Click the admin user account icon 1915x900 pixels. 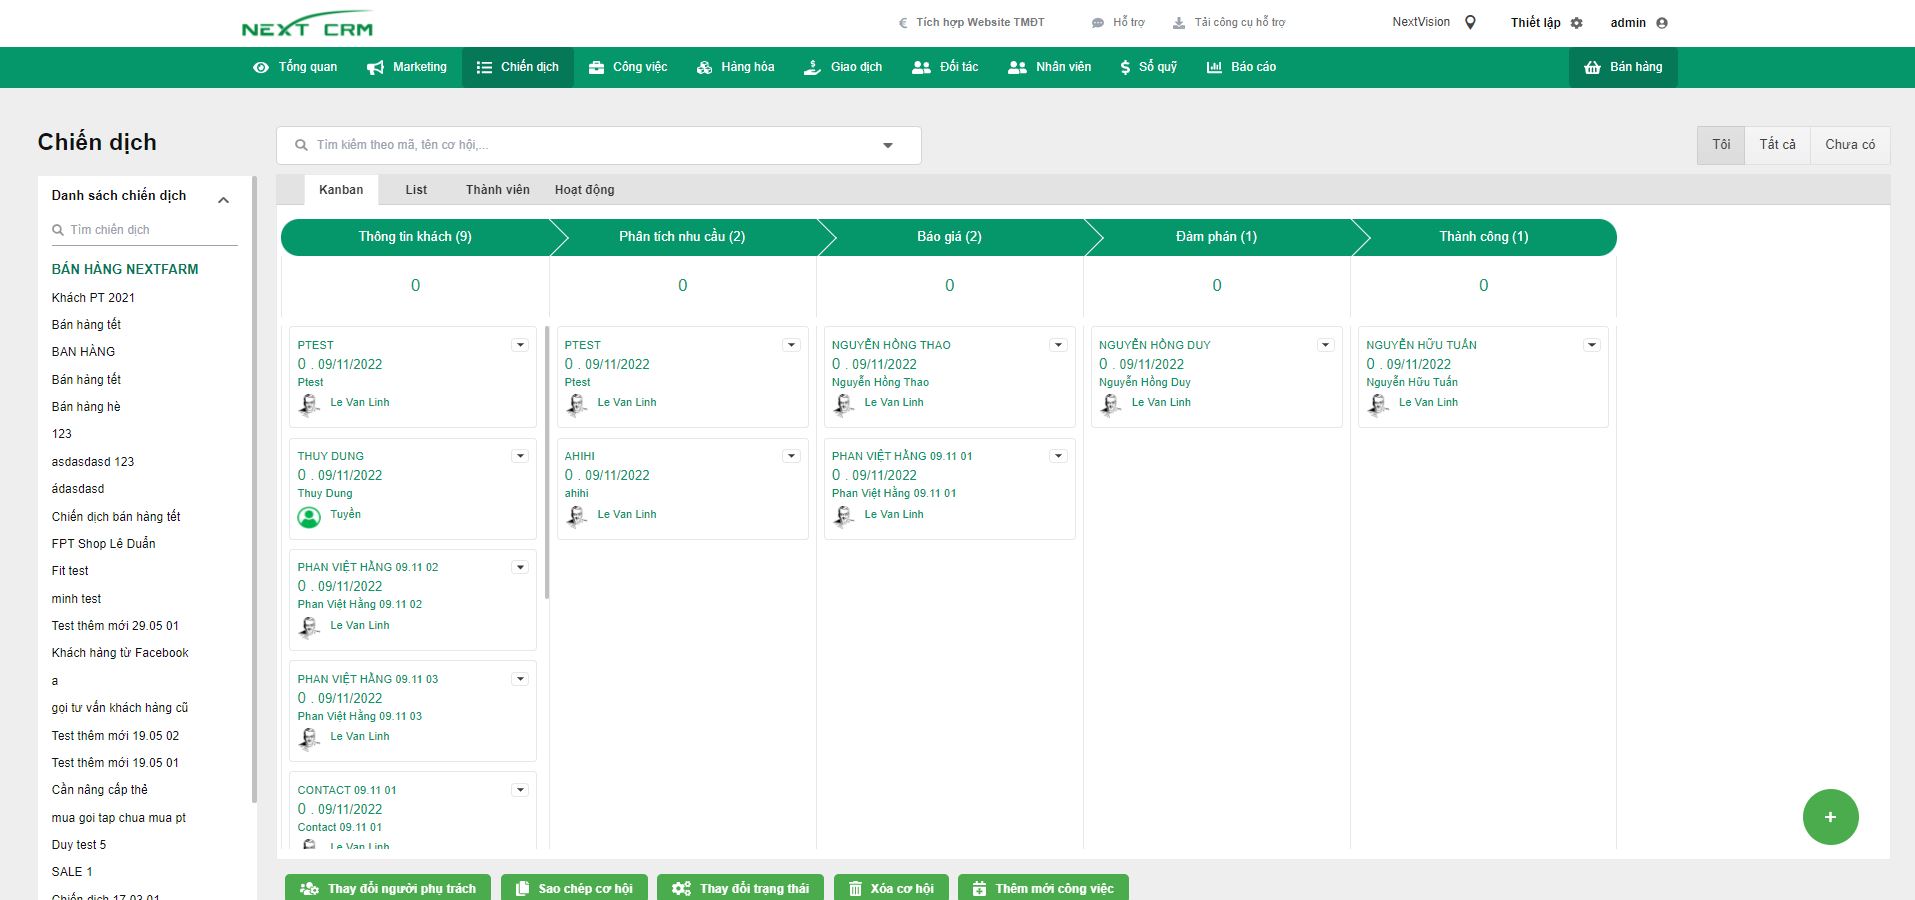coord(1662,23)
